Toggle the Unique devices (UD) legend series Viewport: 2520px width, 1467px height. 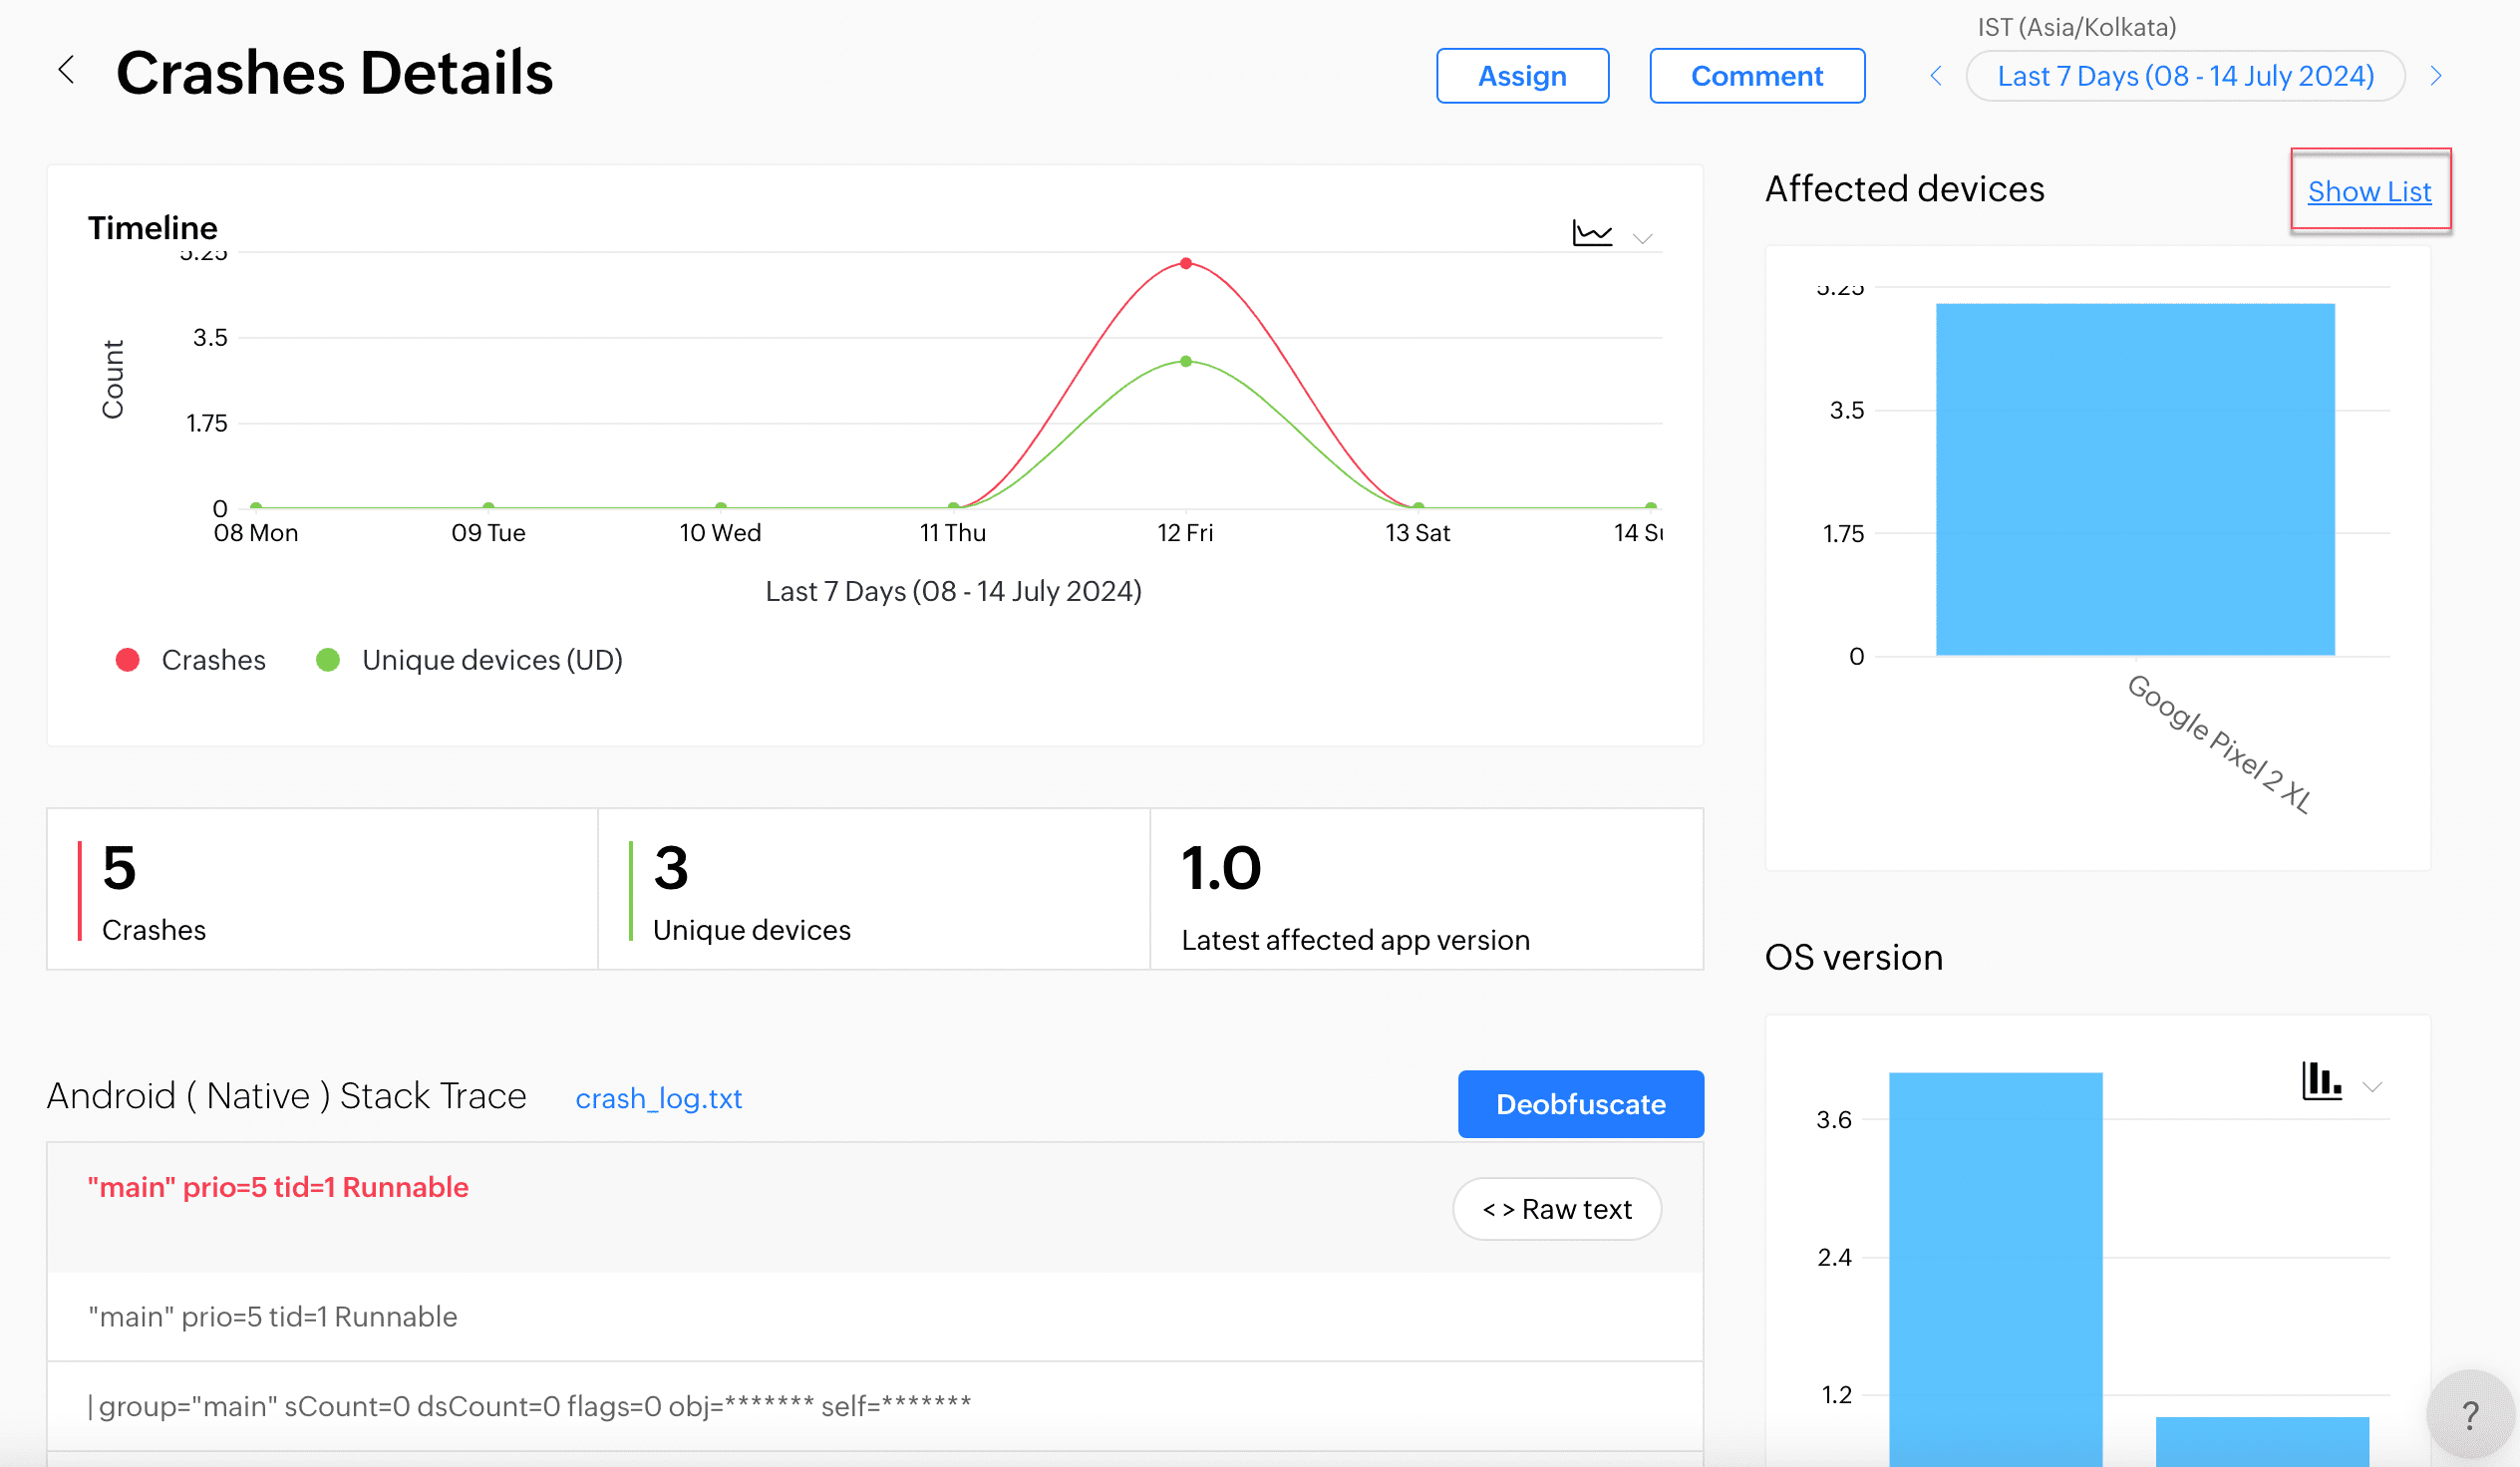coord(469,660)
